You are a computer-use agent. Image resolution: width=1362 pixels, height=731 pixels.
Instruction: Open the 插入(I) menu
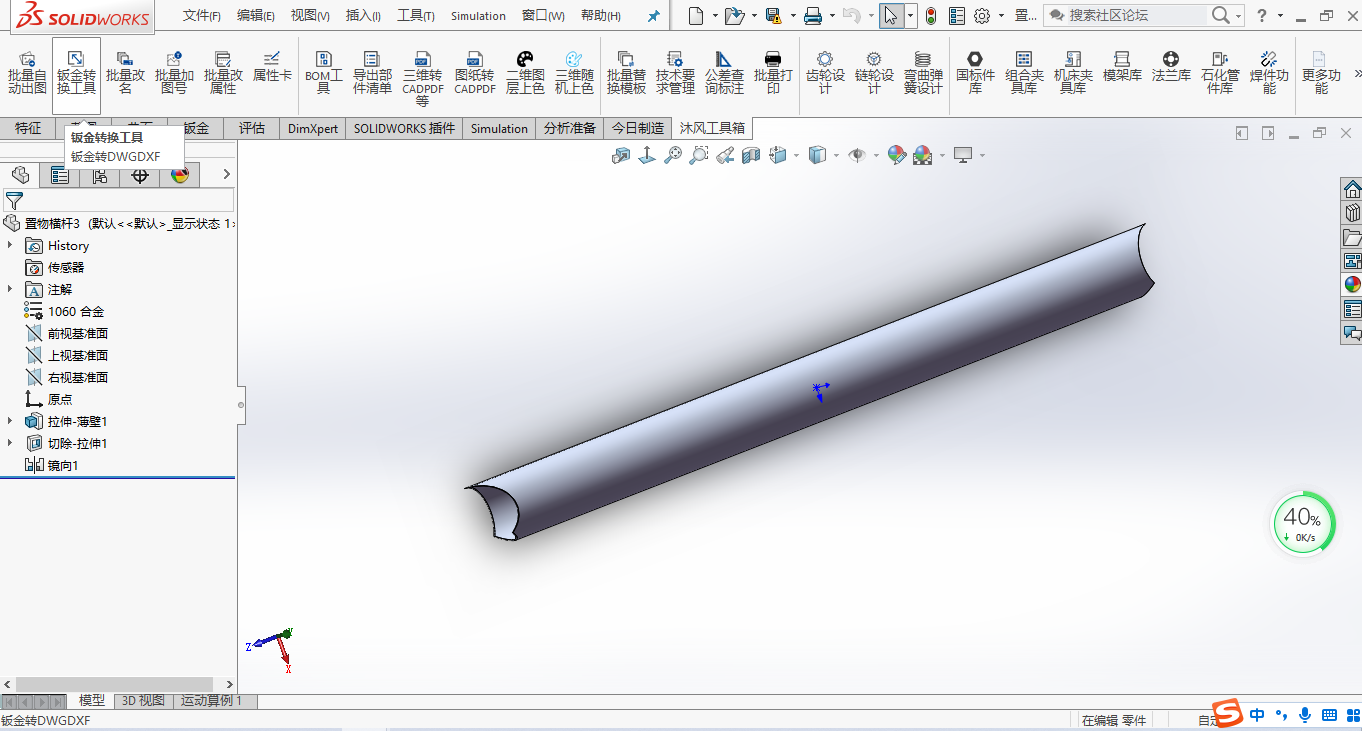click(363, 16)
